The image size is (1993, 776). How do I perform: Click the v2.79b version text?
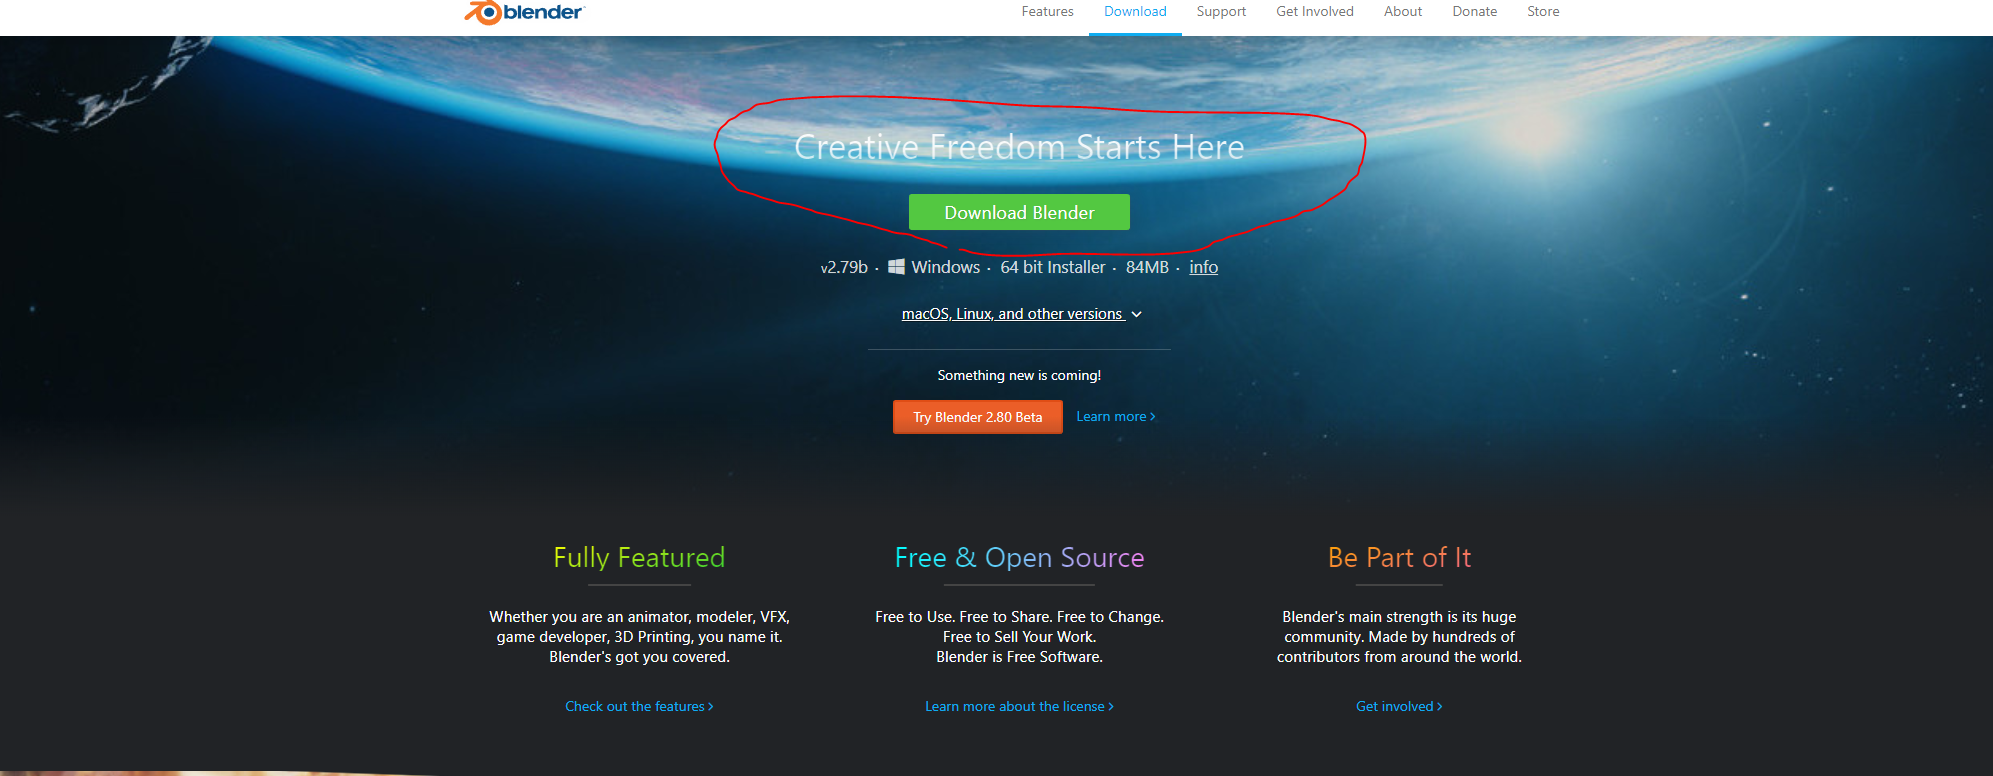pos(844,267)
